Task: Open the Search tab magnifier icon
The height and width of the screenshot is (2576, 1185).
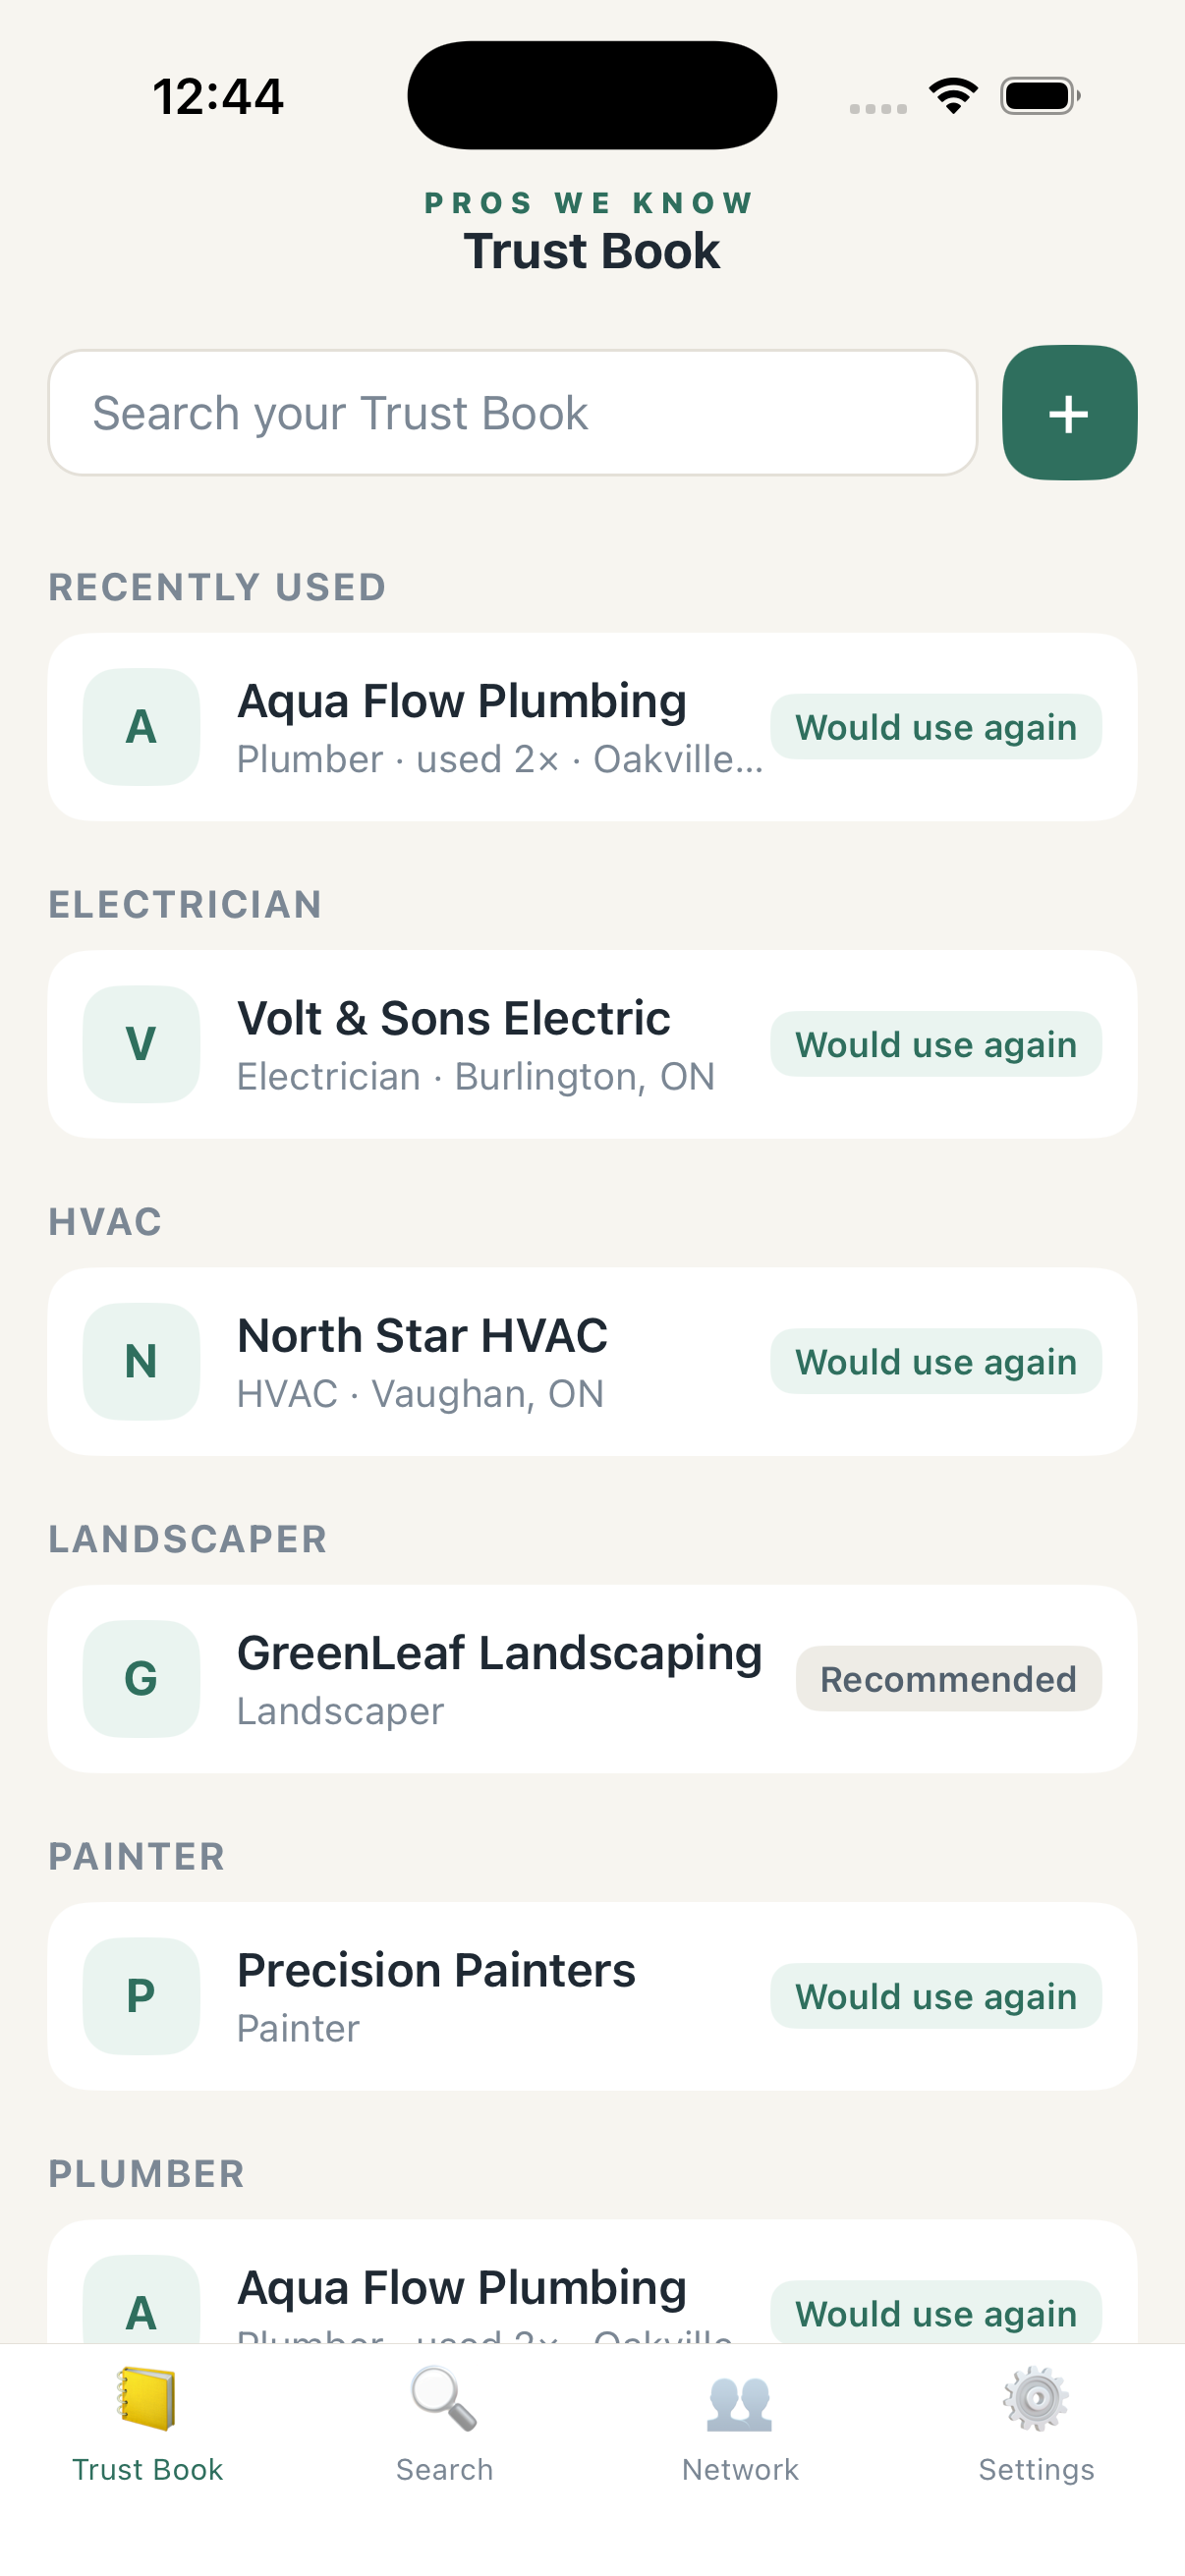Action: pyautogui.click(x=444, y=2398)
